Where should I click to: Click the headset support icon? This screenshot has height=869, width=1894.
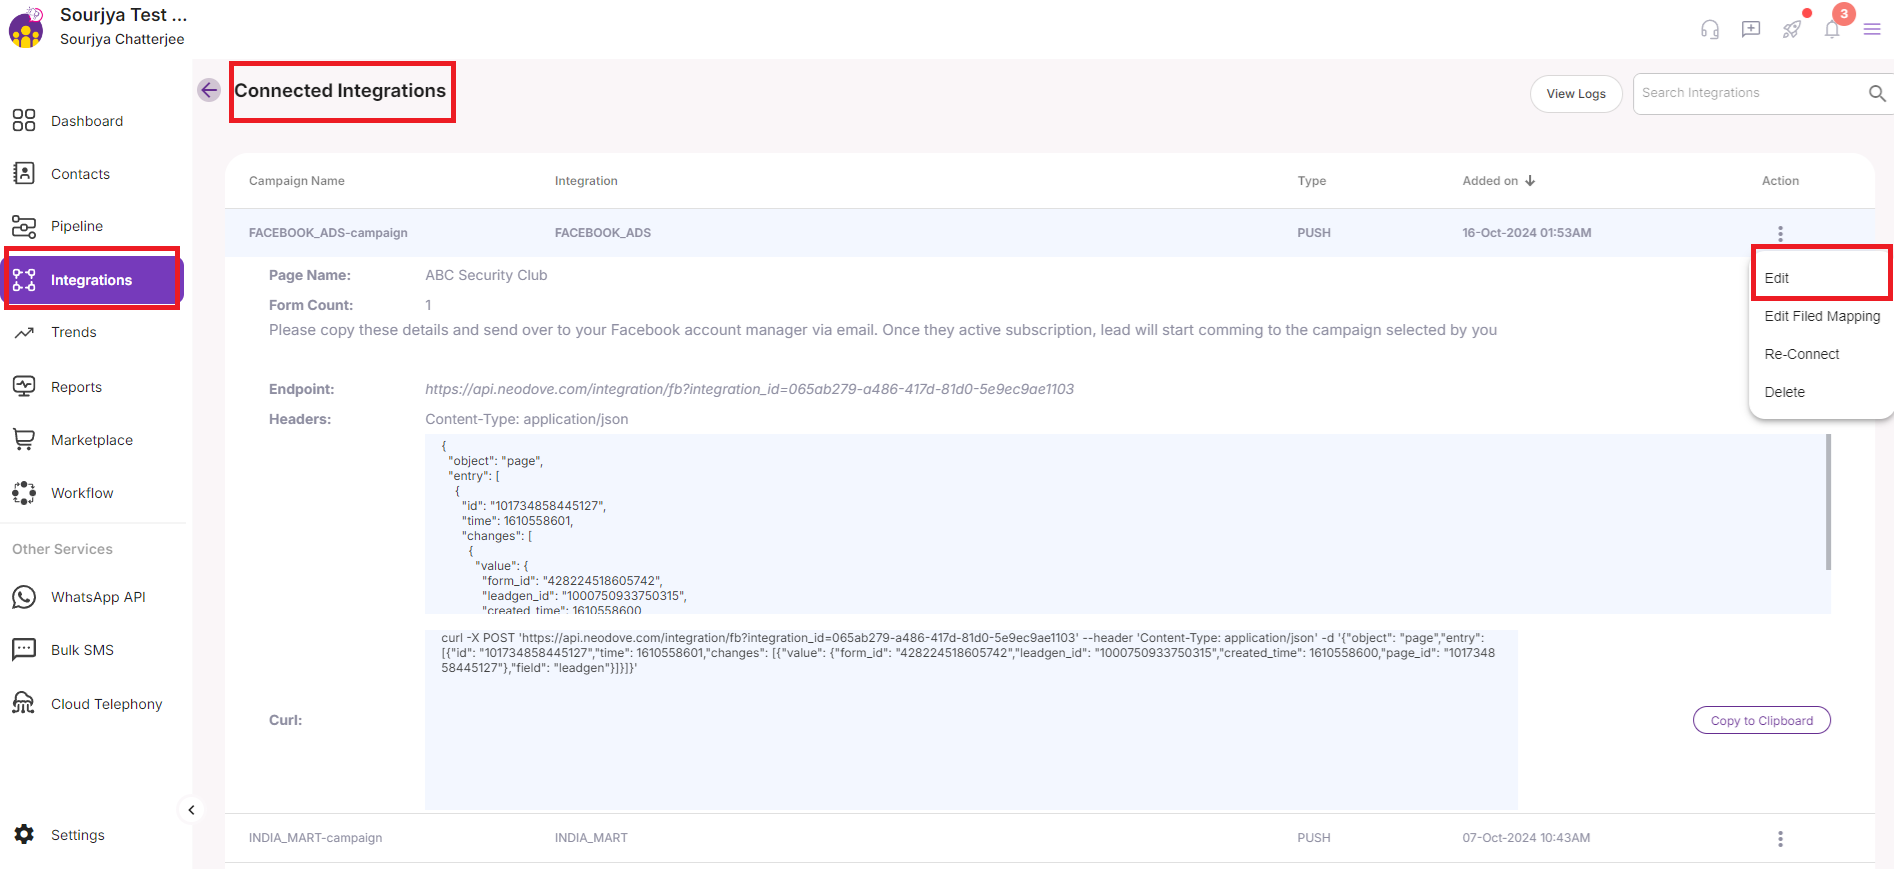(1710, 29)
